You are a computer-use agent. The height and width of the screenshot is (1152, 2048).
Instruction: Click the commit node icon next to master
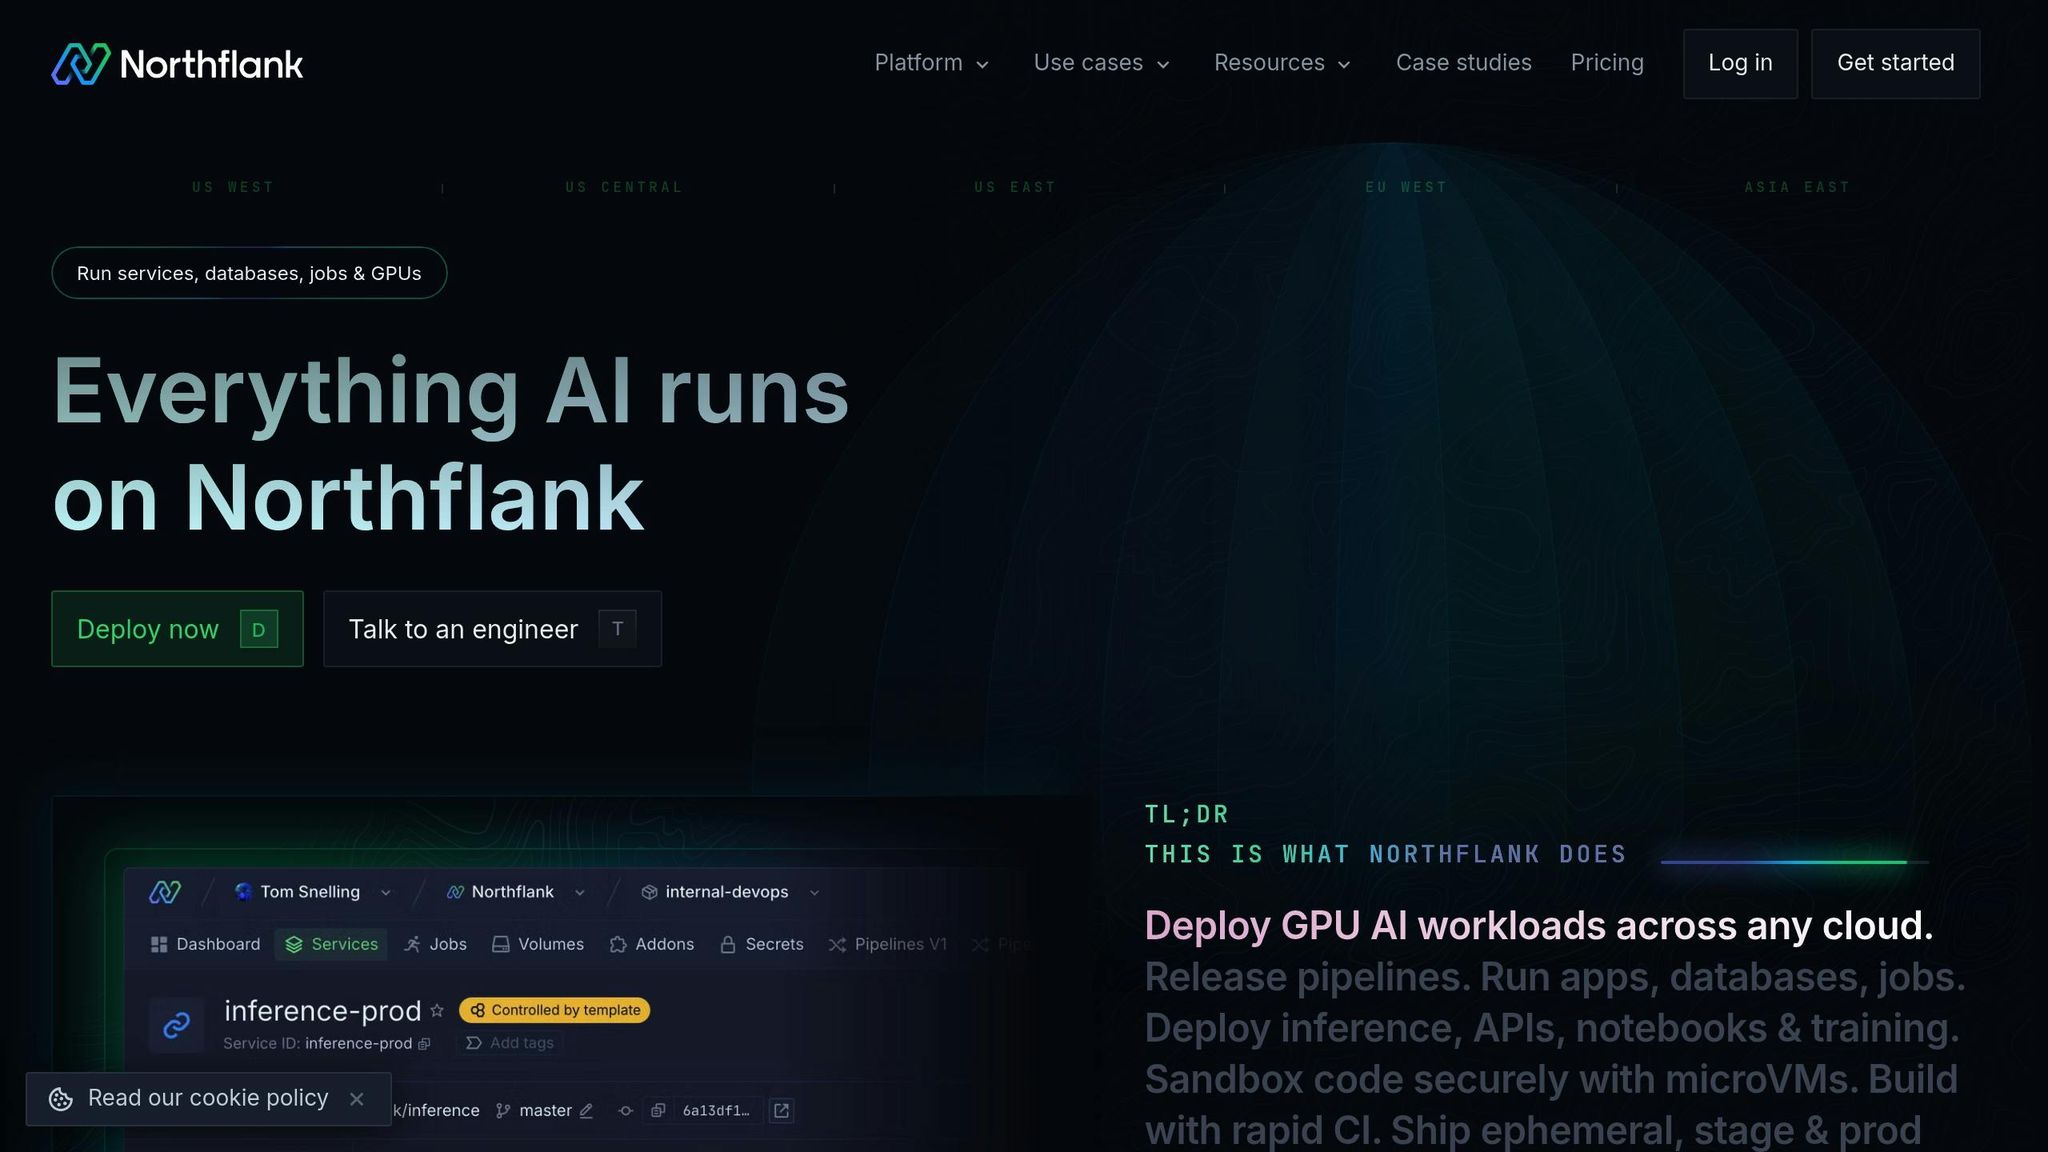[626, 1111]
